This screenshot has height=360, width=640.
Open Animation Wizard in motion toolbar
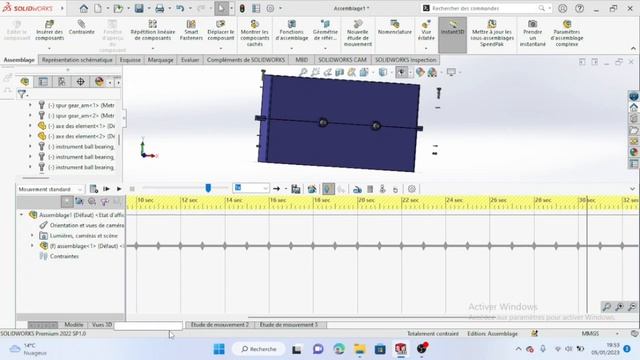[312, 189]
